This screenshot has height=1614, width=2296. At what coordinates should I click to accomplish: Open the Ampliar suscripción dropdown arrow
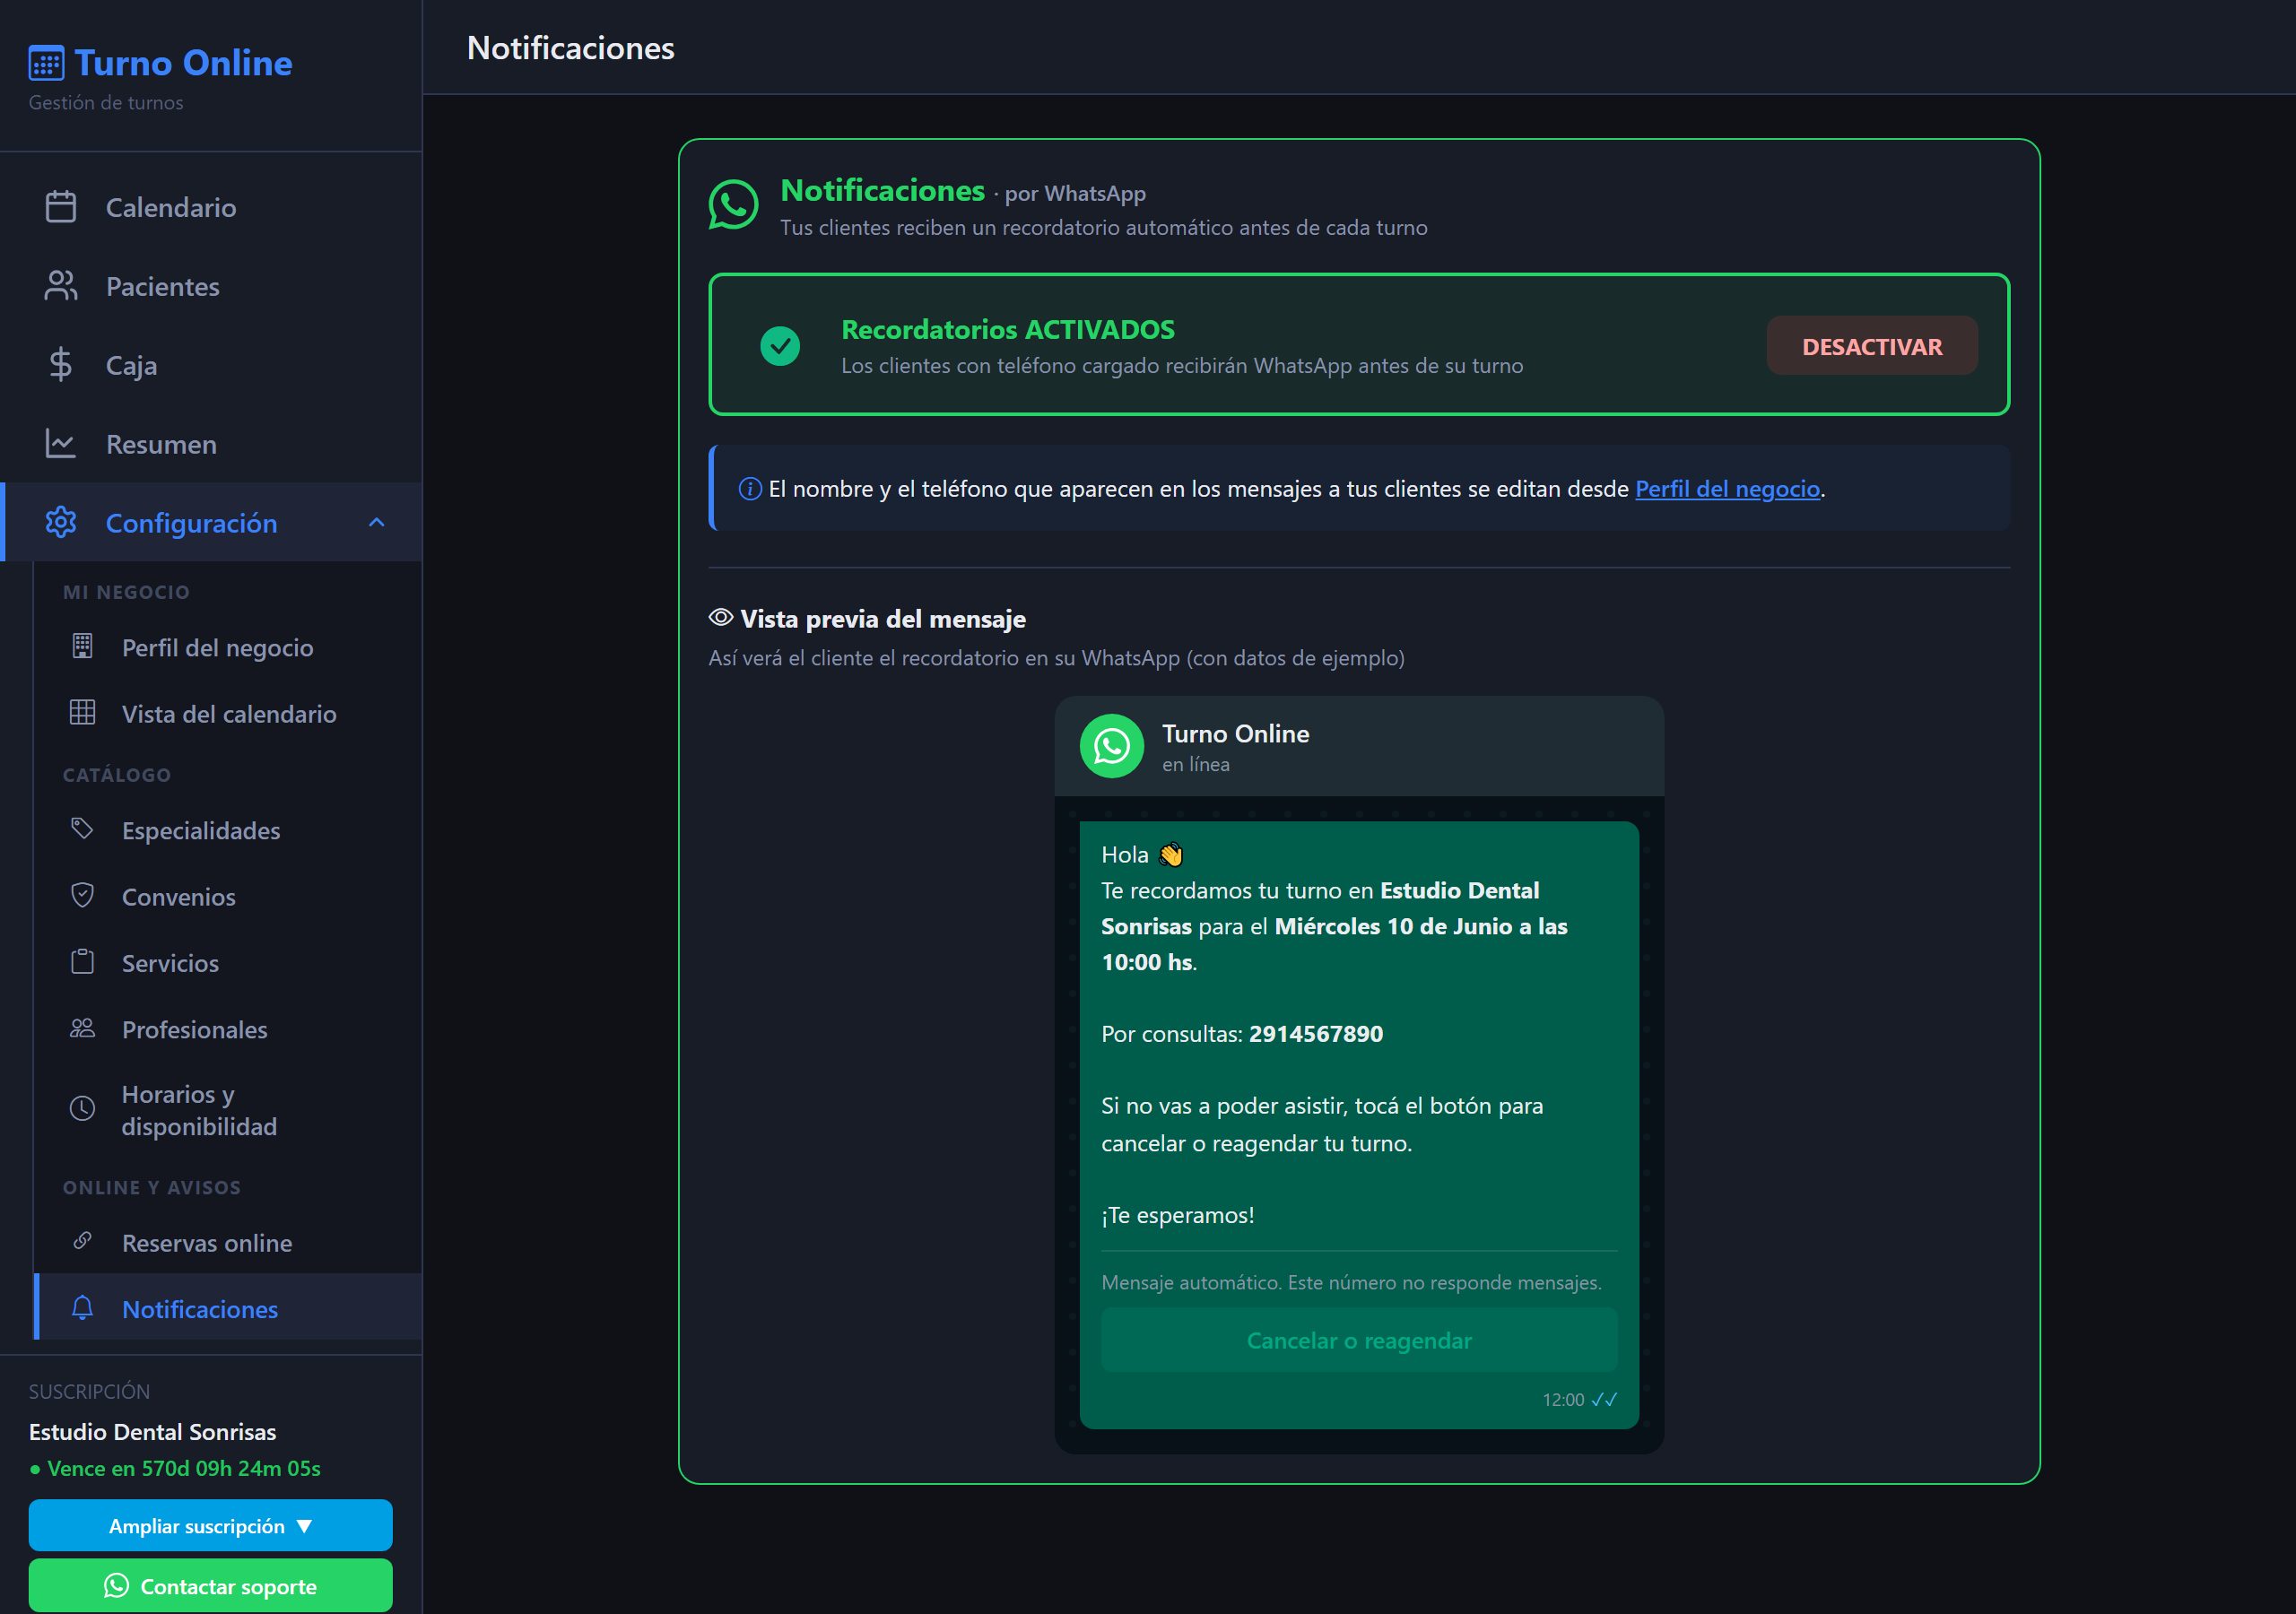point(305,1526)
